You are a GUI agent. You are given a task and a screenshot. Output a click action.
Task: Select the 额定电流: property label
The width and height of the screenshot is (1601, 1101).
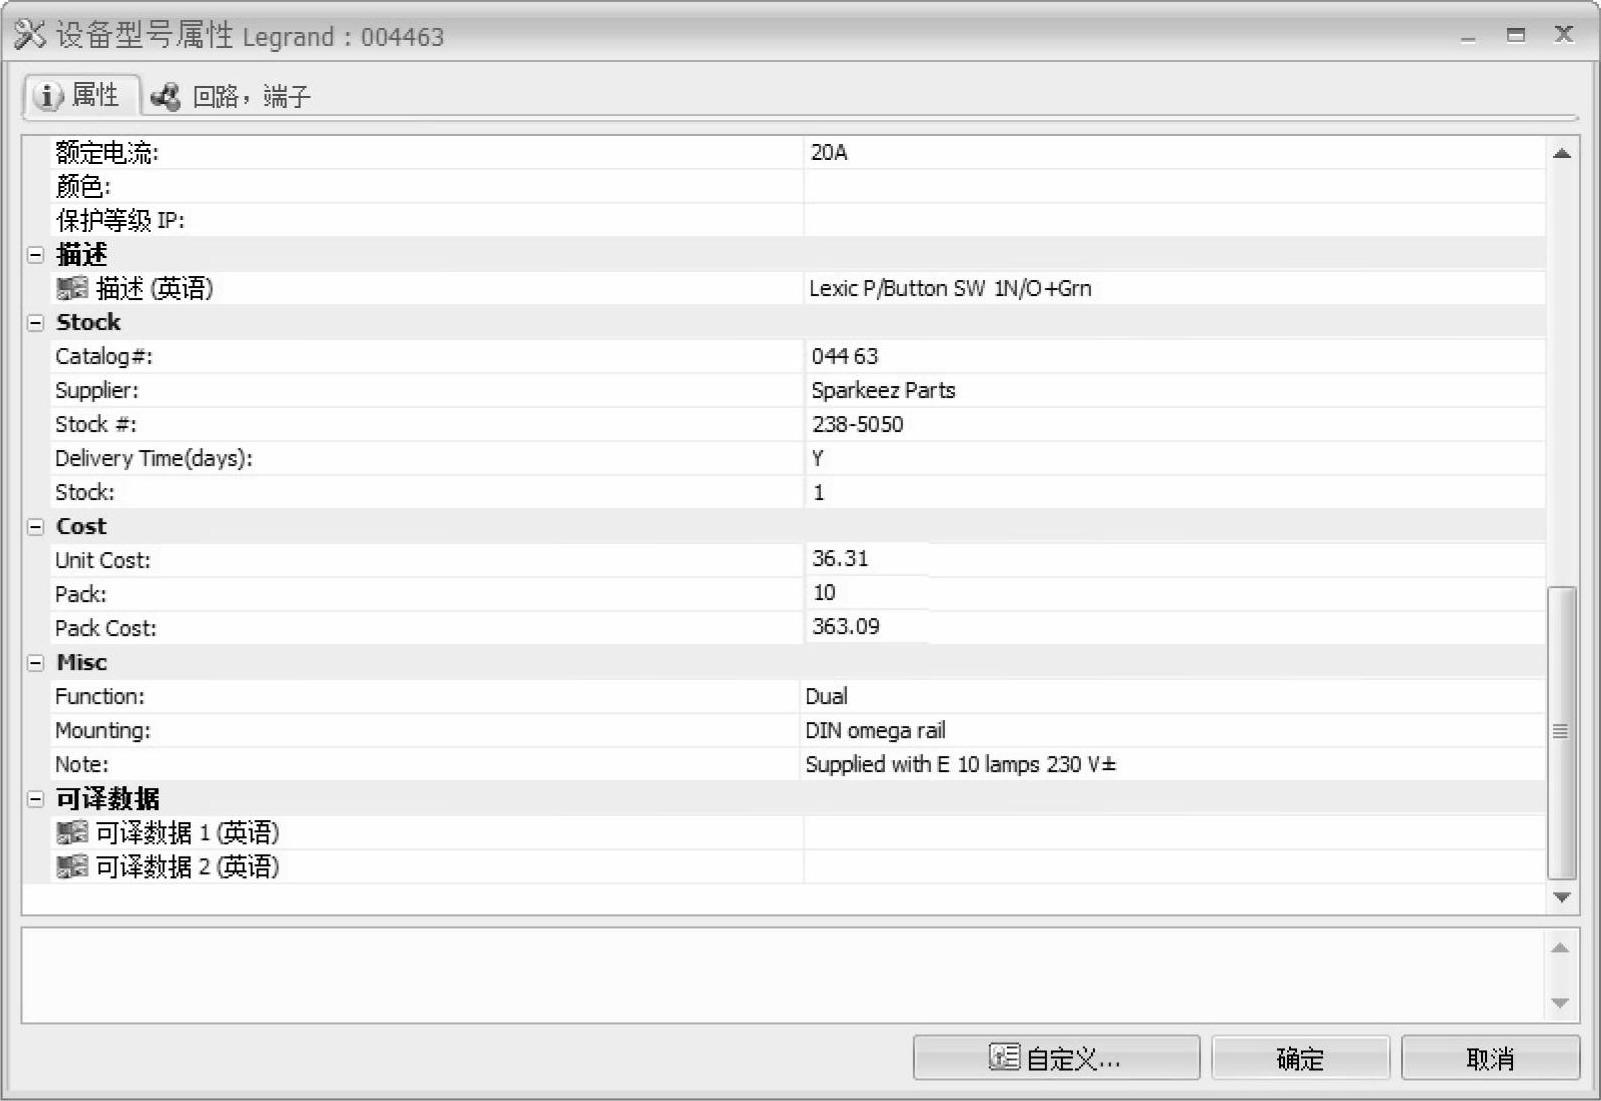click(107, 153)
